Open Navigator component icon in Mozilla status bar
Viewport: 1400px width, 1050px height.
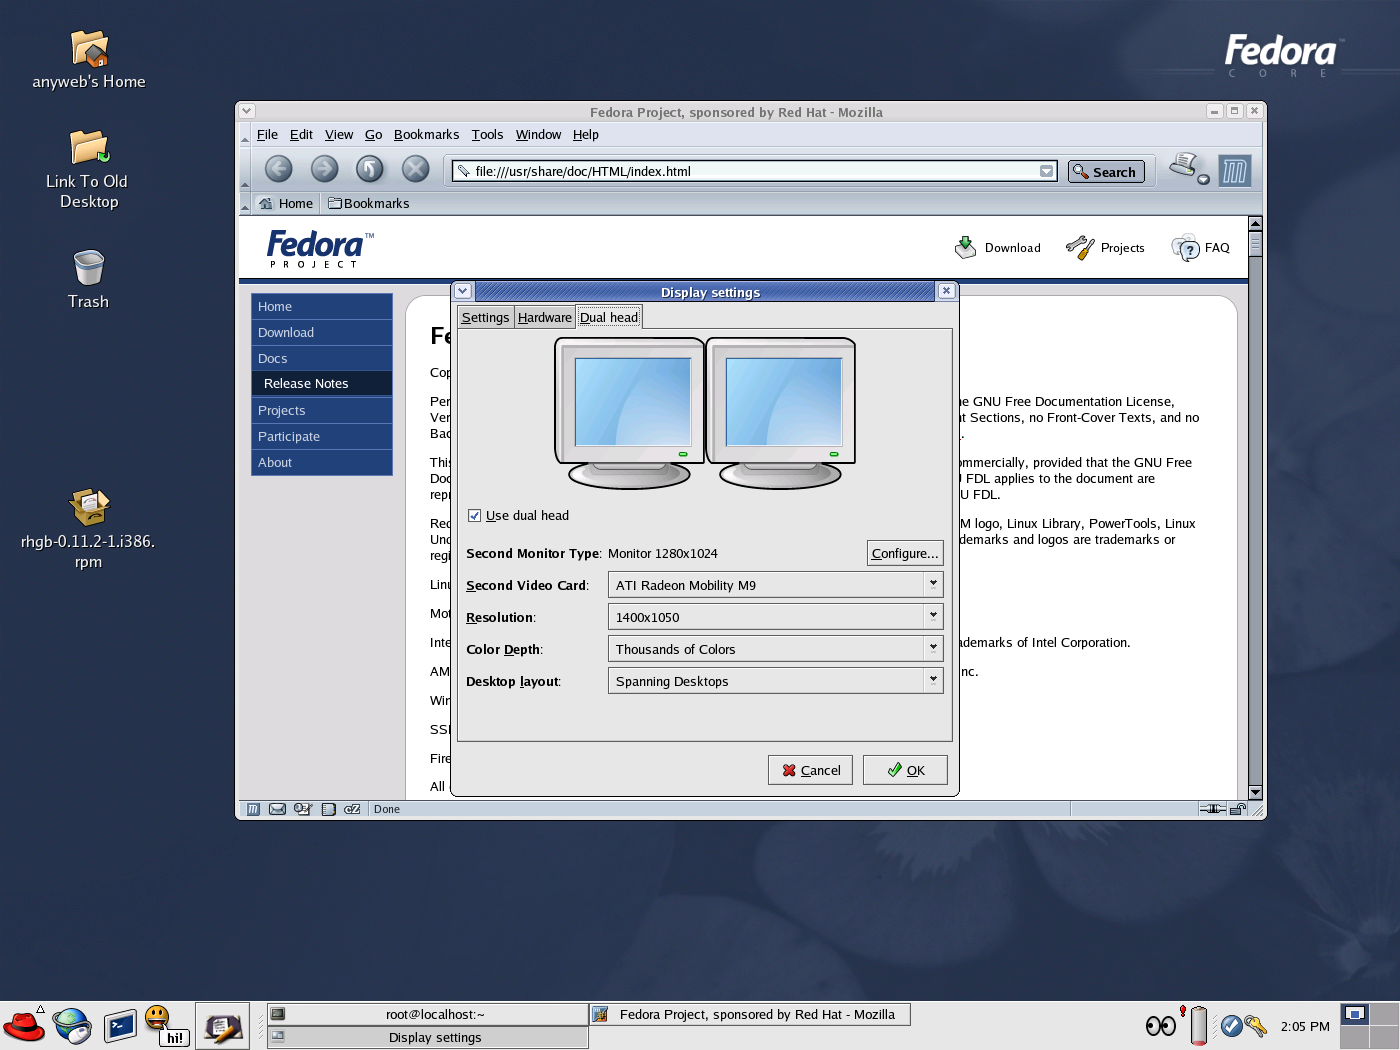[x=253, y=809]
